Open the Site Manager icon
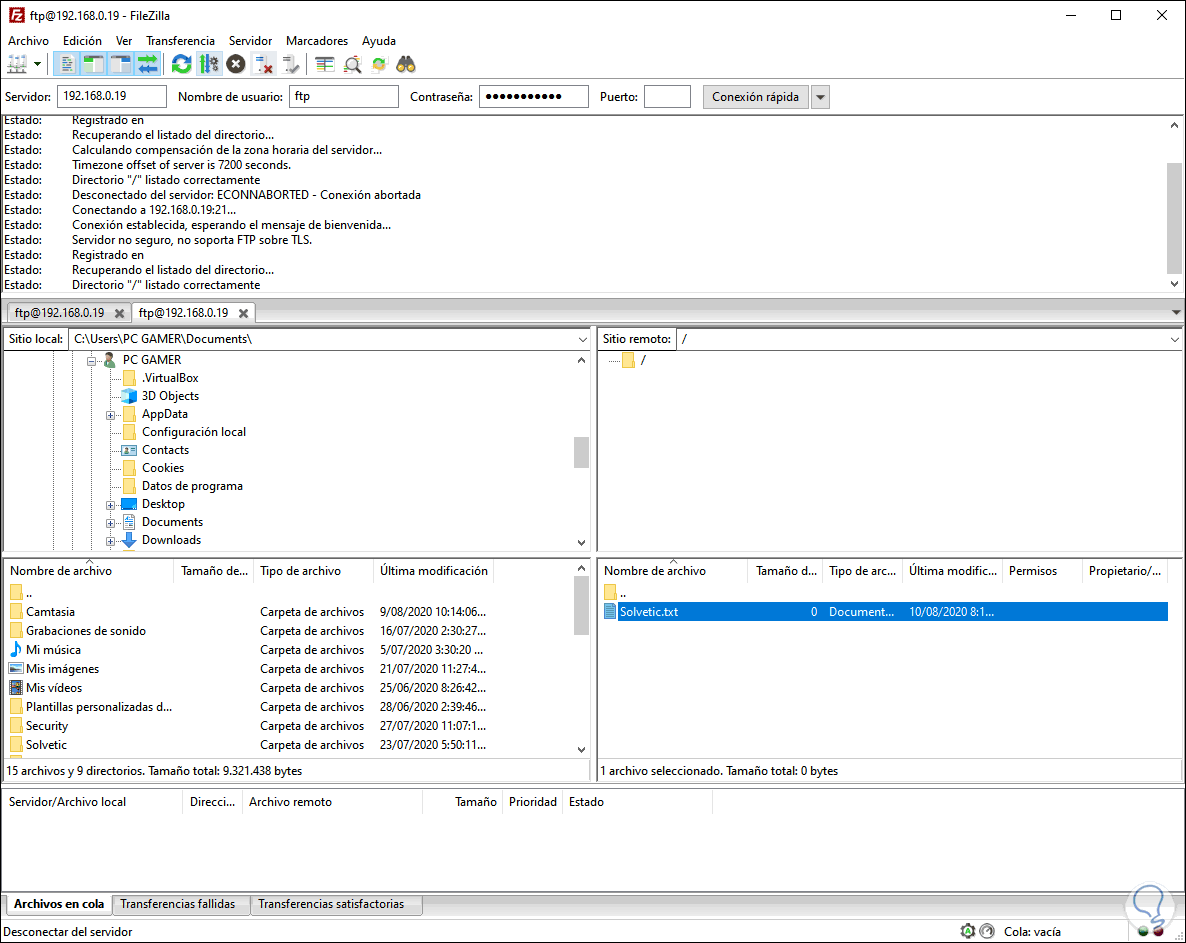Image resolution: width=1186 pixels, height=943 pixels. (x=17, y=64)
